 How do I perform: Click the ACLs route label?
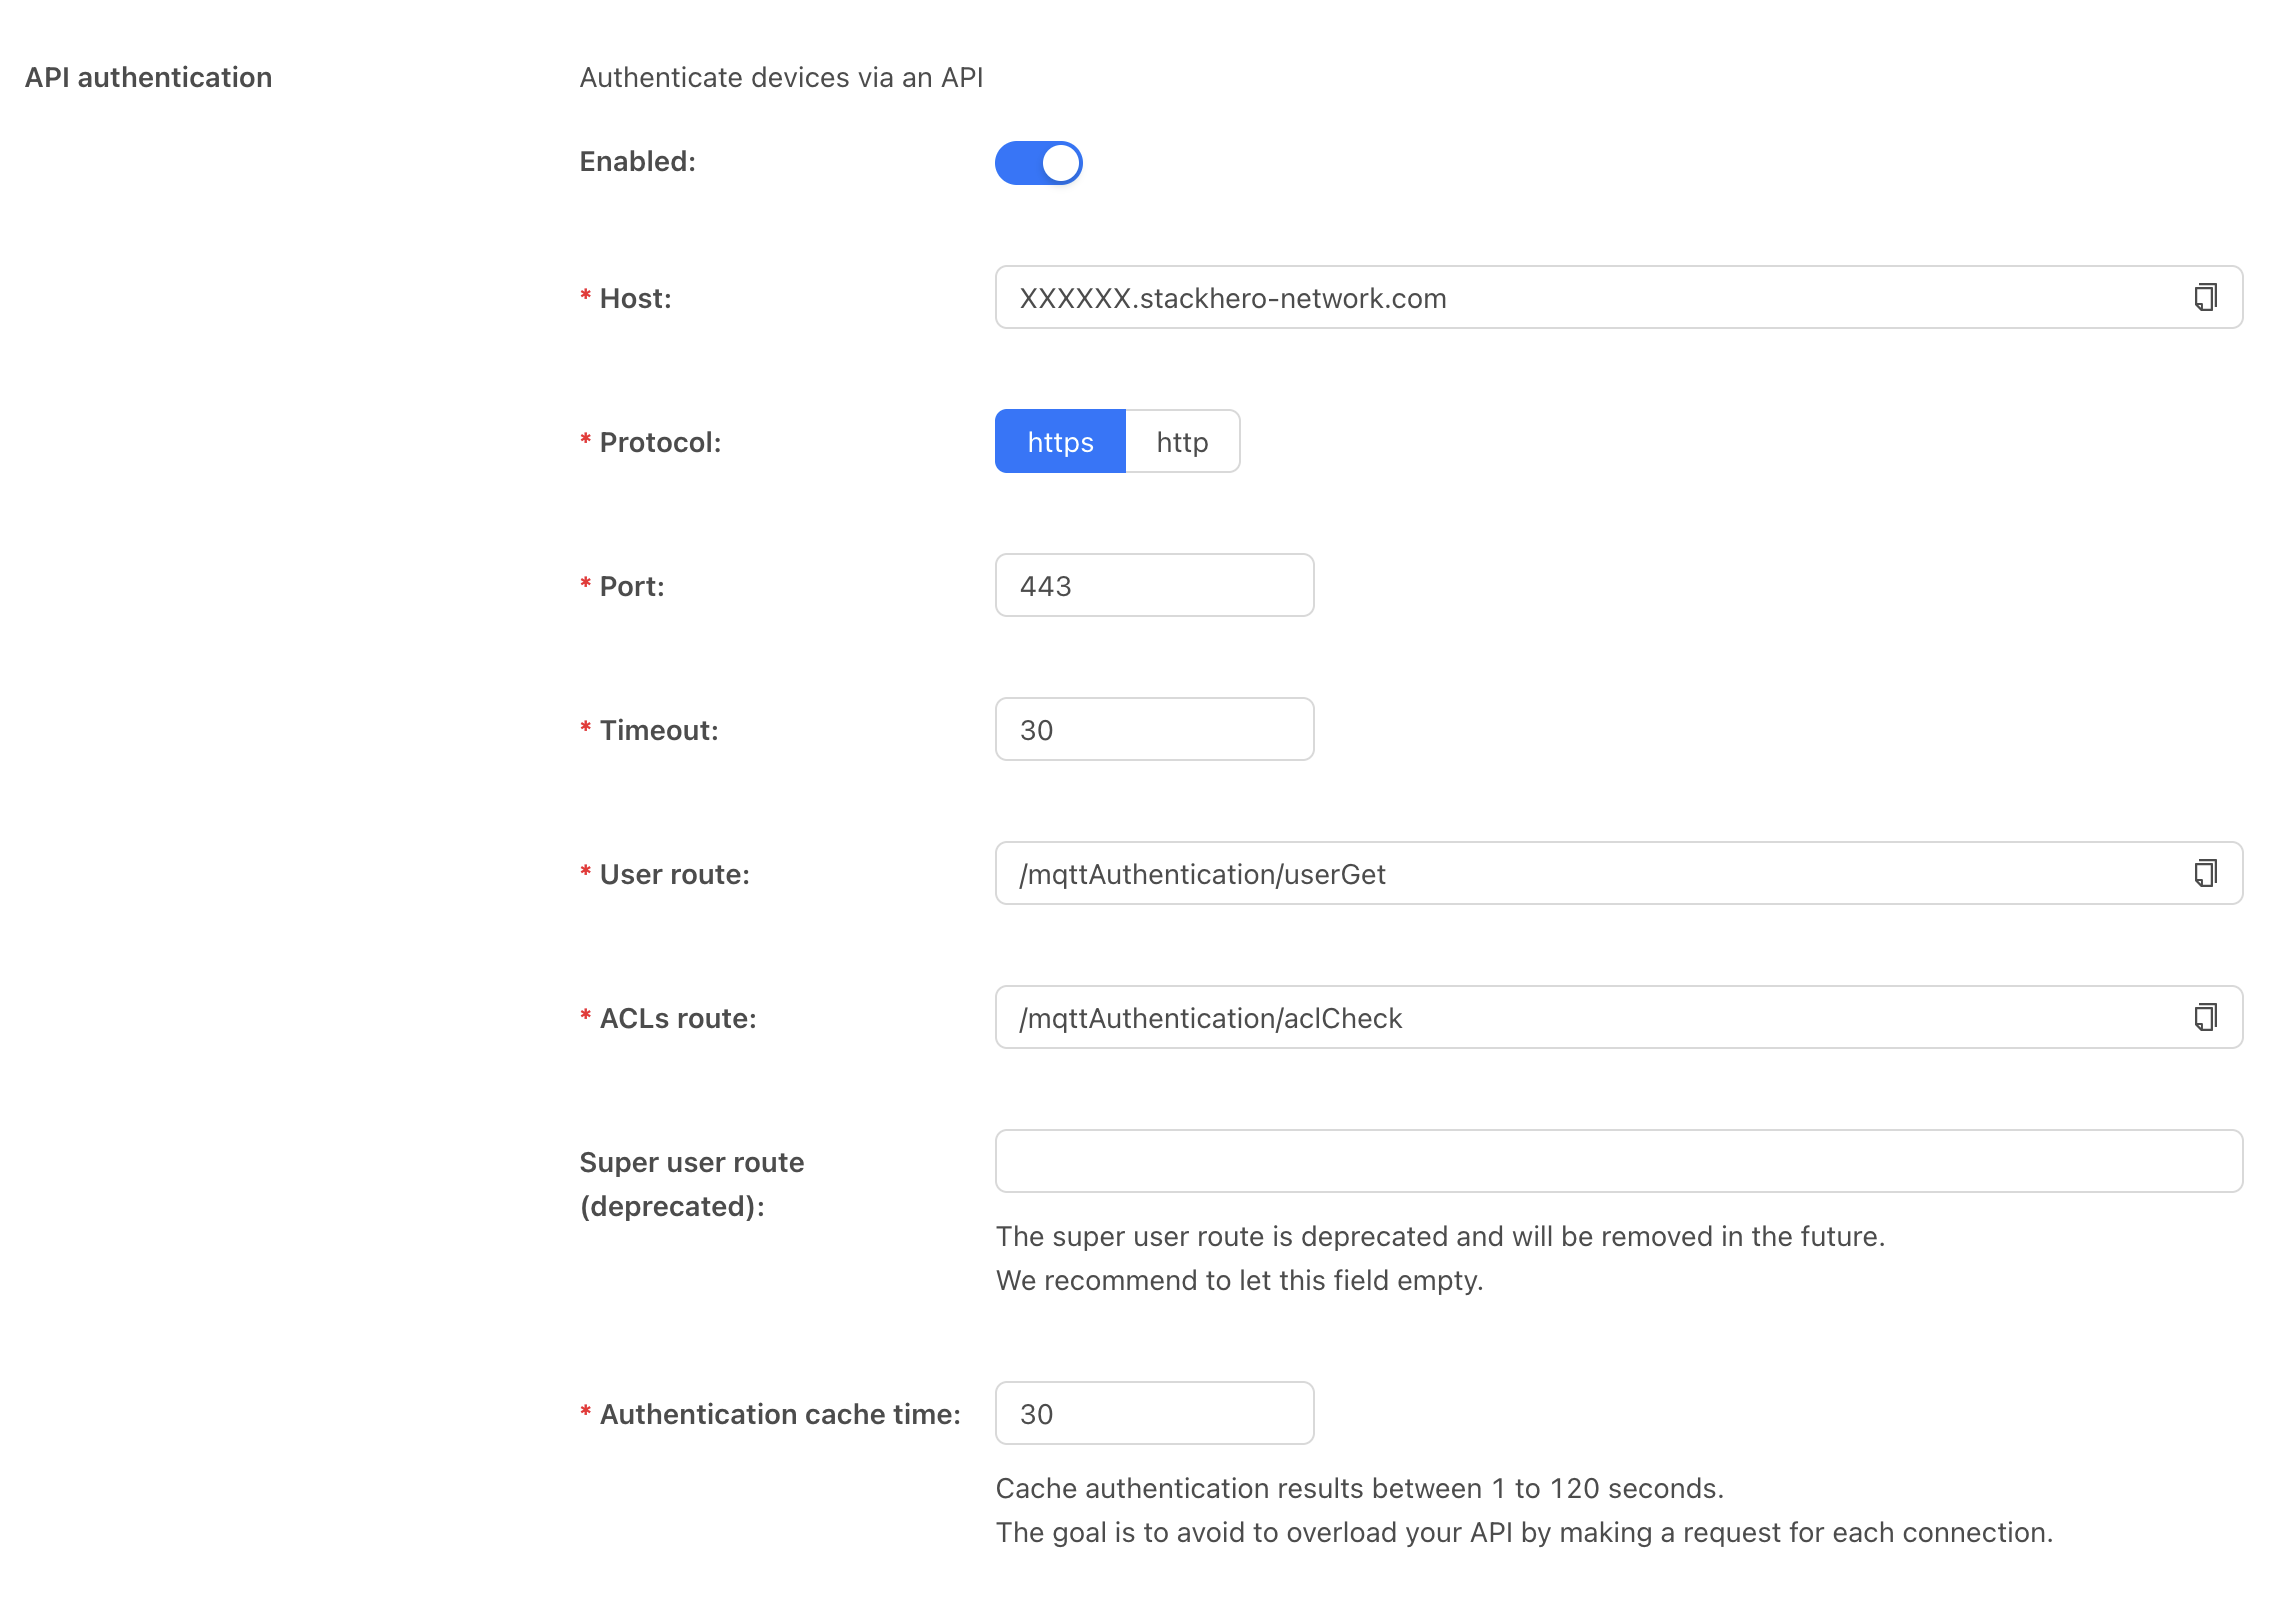coord(677,1018)
